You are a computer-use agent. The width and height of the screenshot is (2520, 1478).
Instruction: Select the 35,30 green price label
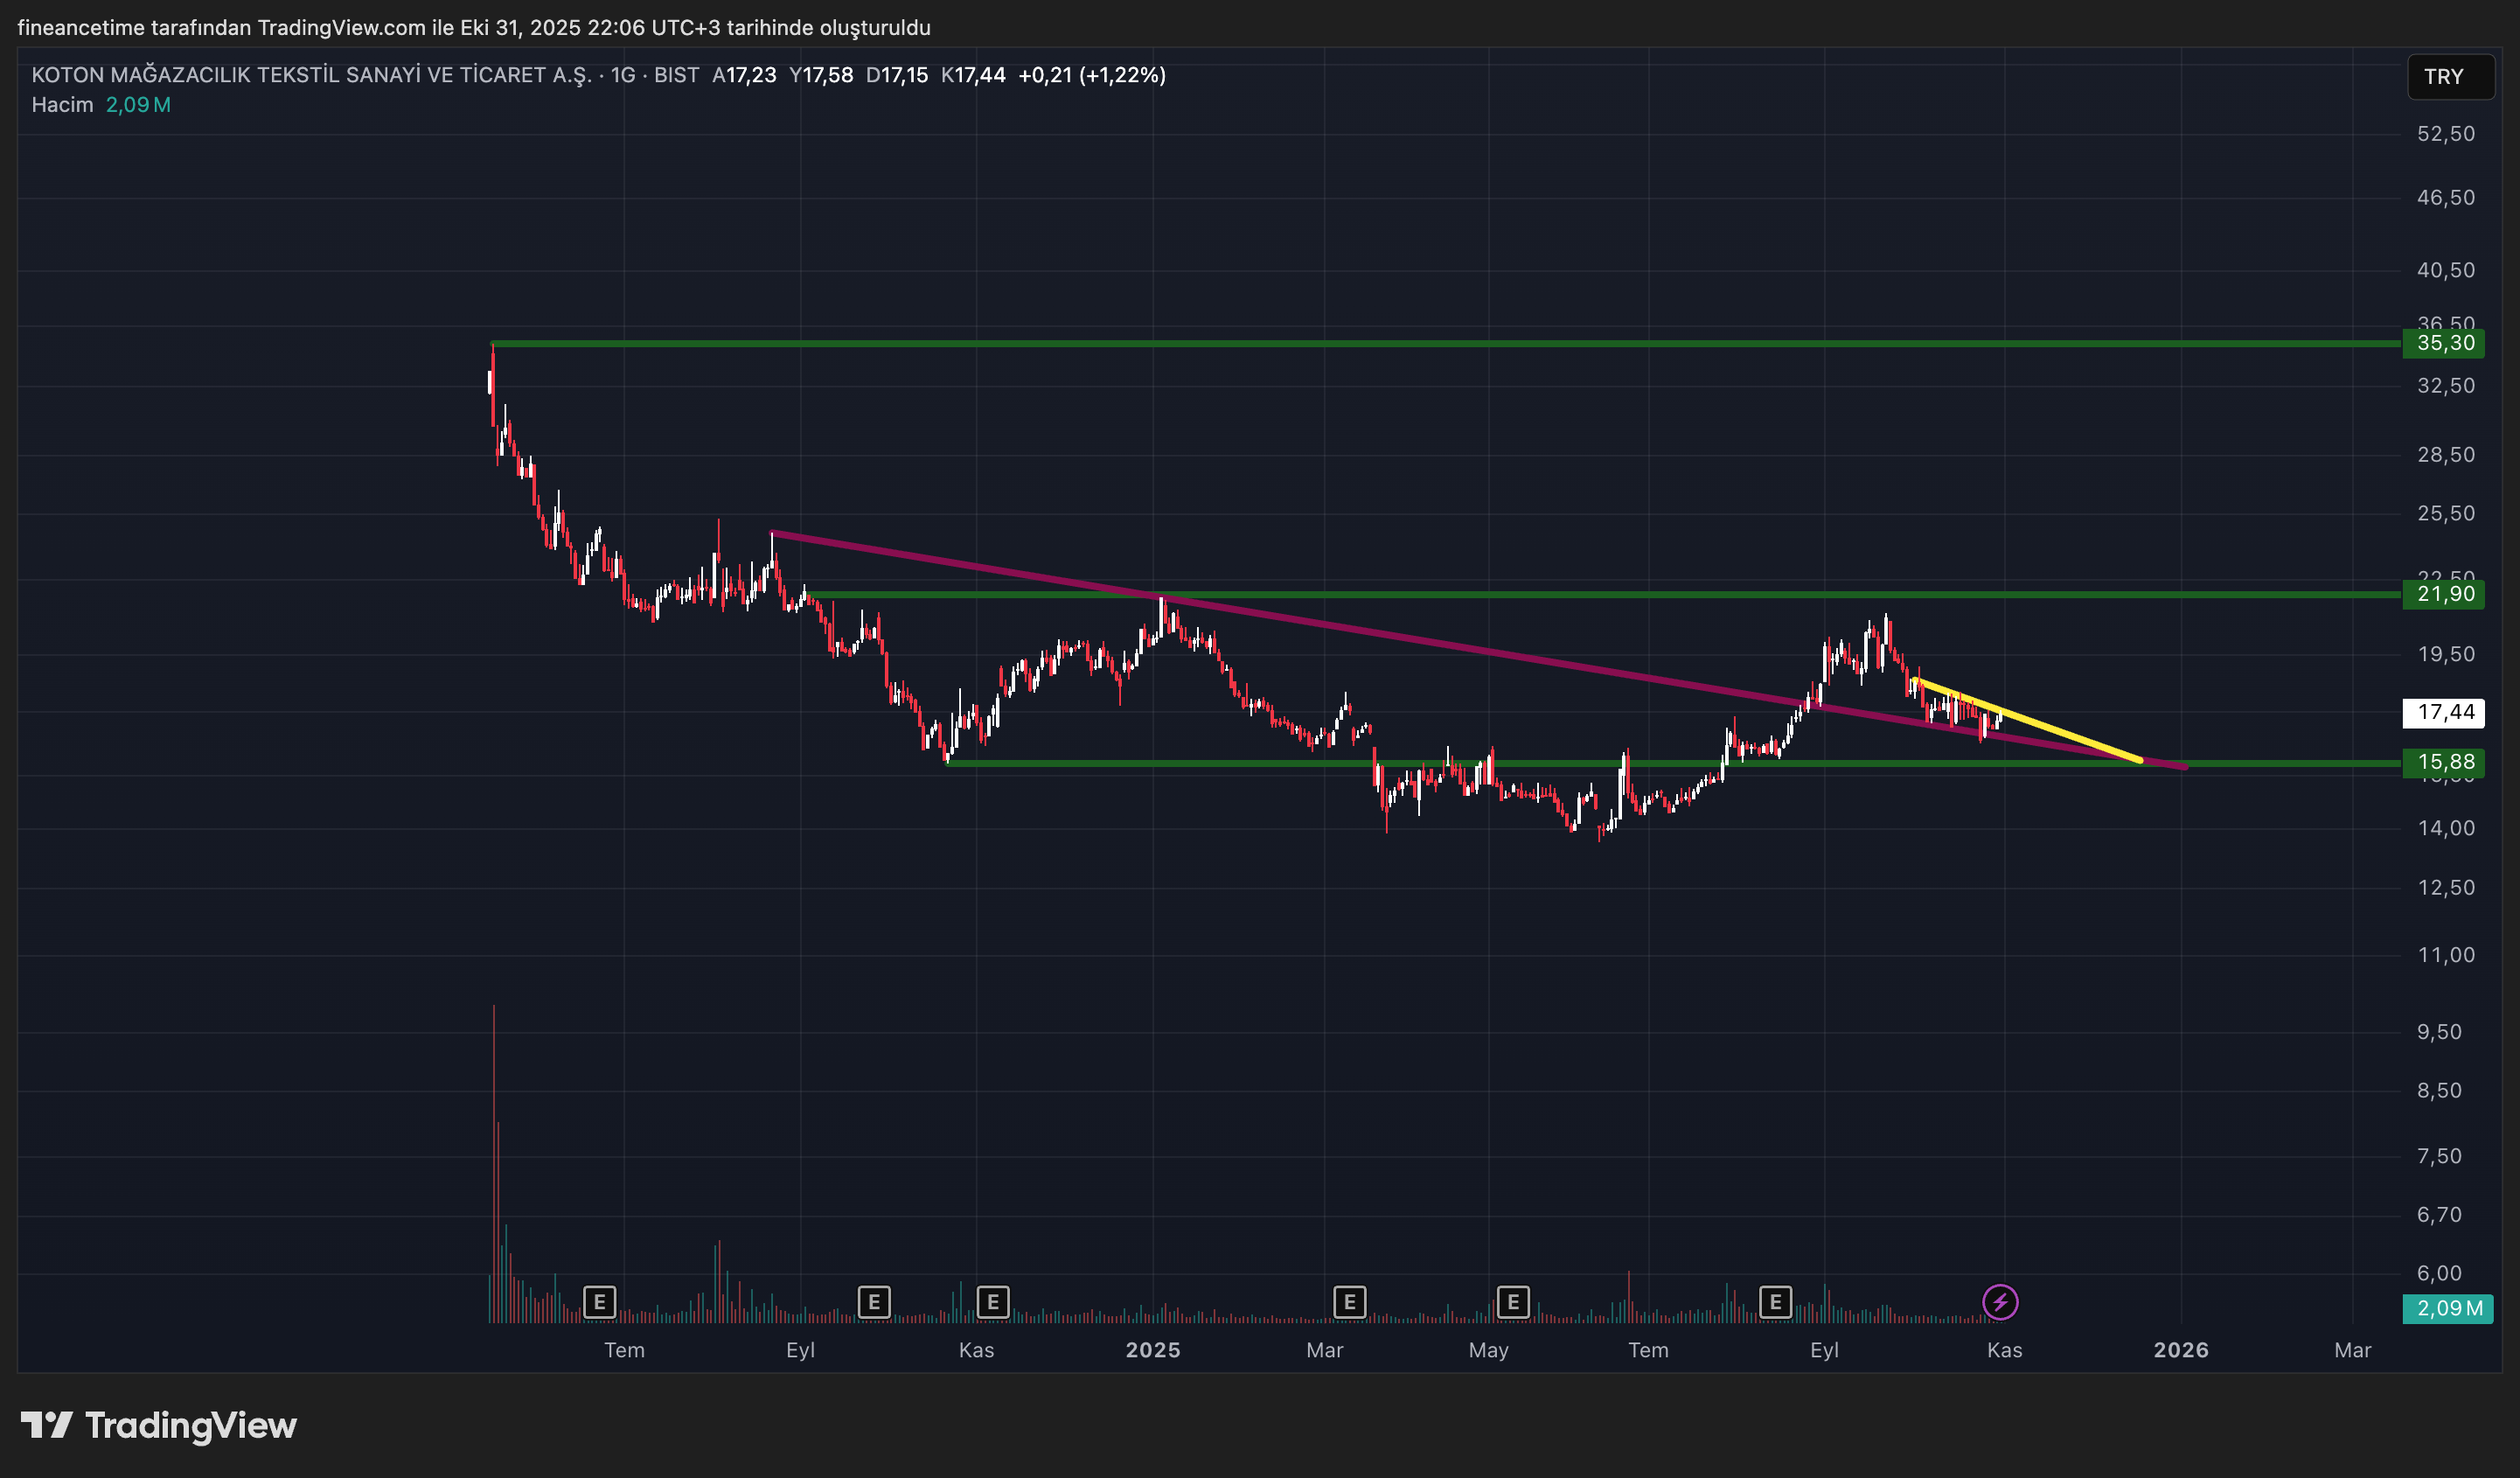coord(2445,343)
